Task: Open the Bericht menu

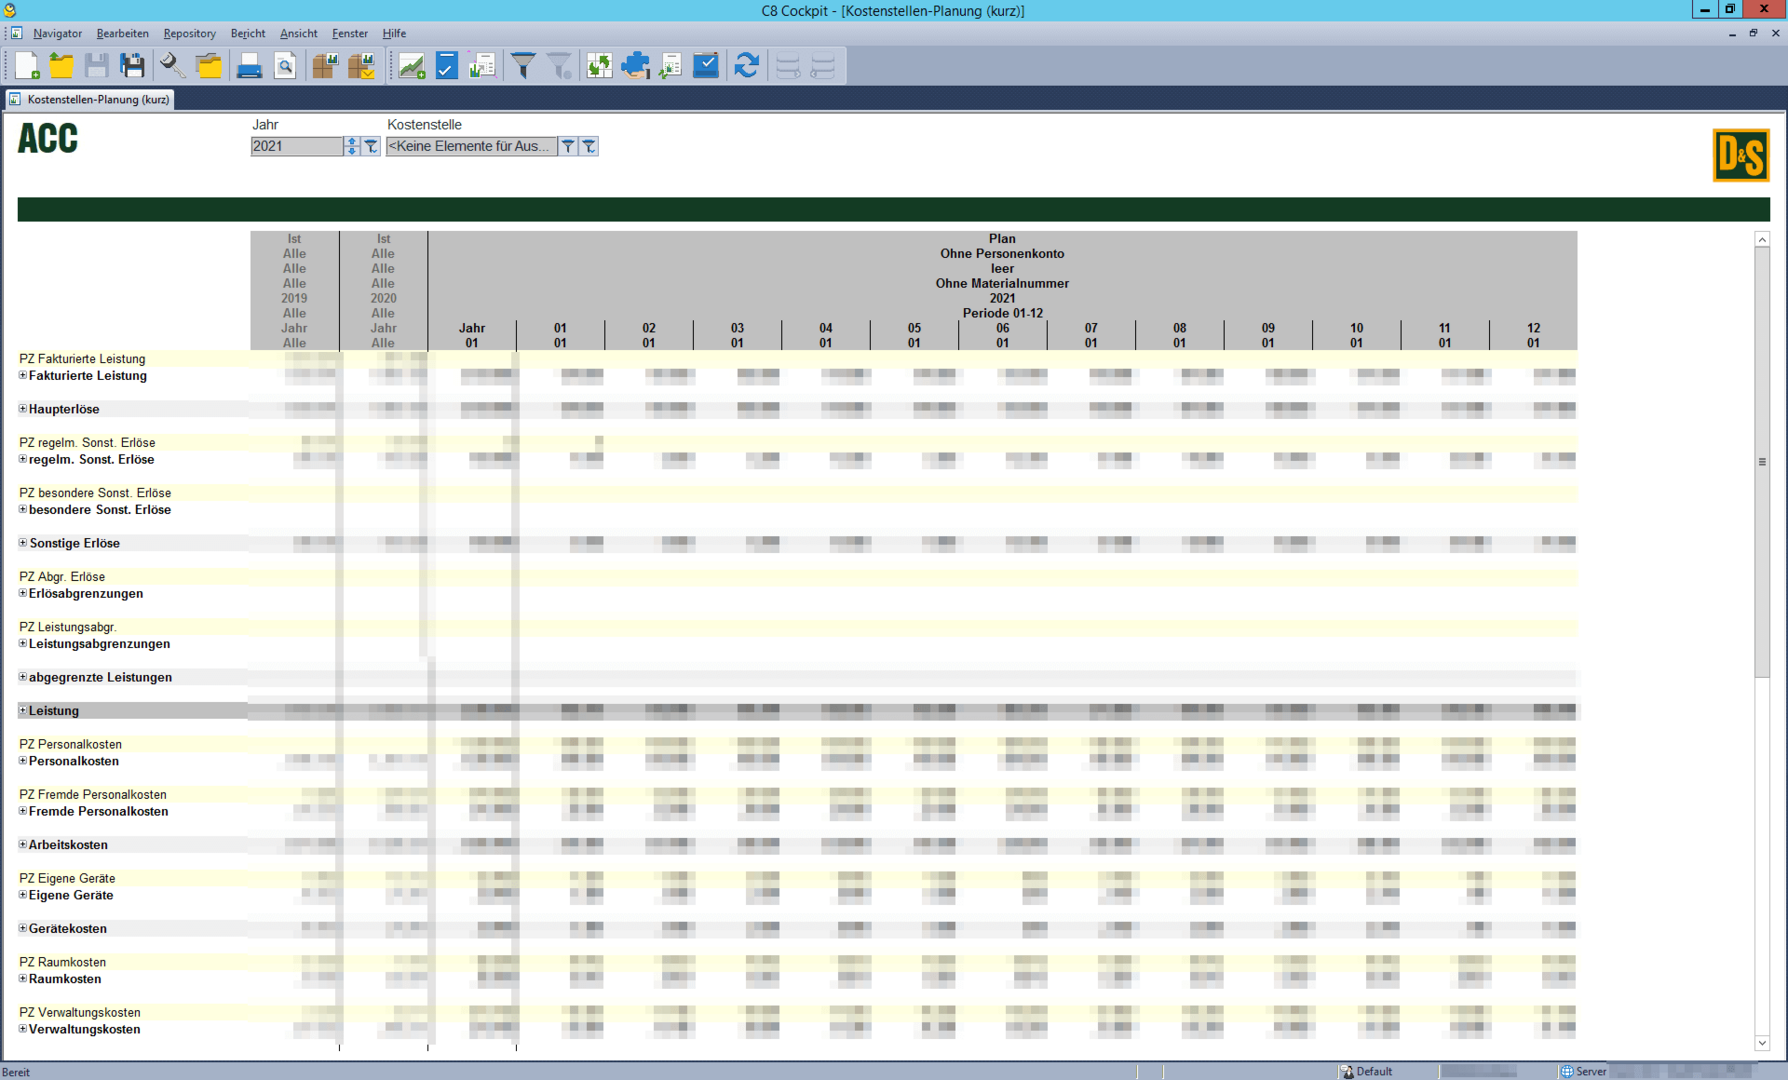Action: point(247,33)
